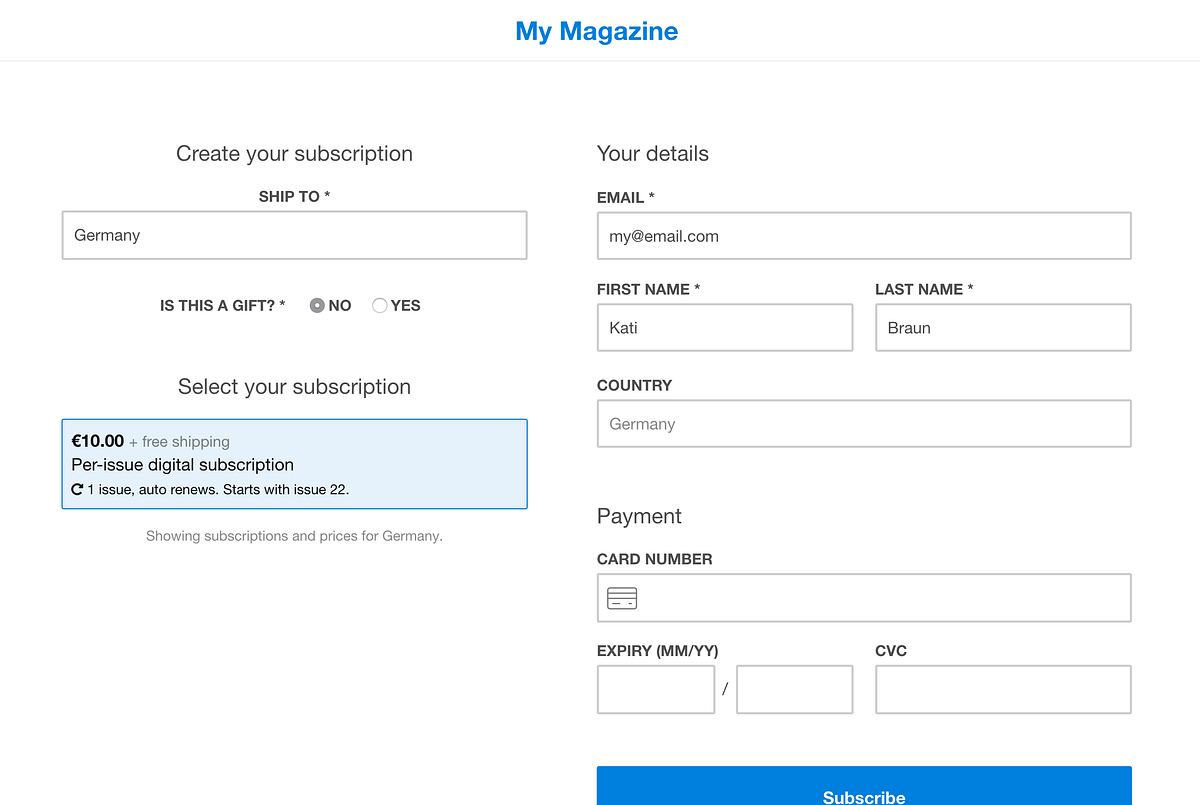Open the Ship To country selector
The height and width of the screenshot is (805, 1200).
294,235
